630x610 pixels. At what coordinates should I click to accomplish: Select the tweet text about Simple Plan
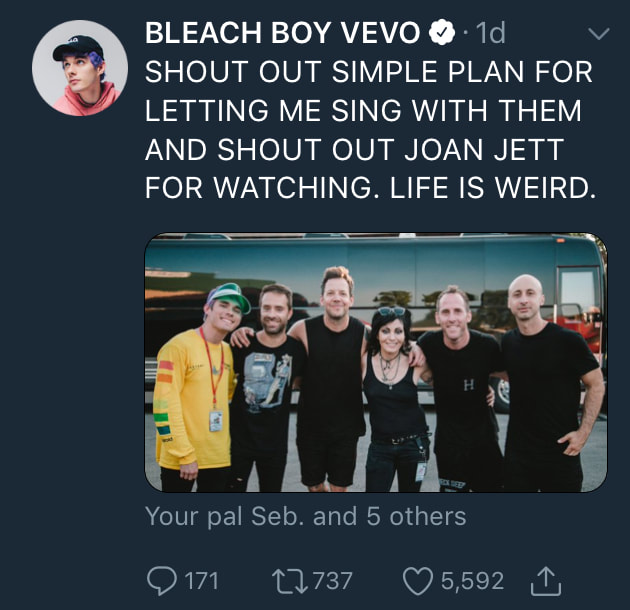tap(370, 130)
